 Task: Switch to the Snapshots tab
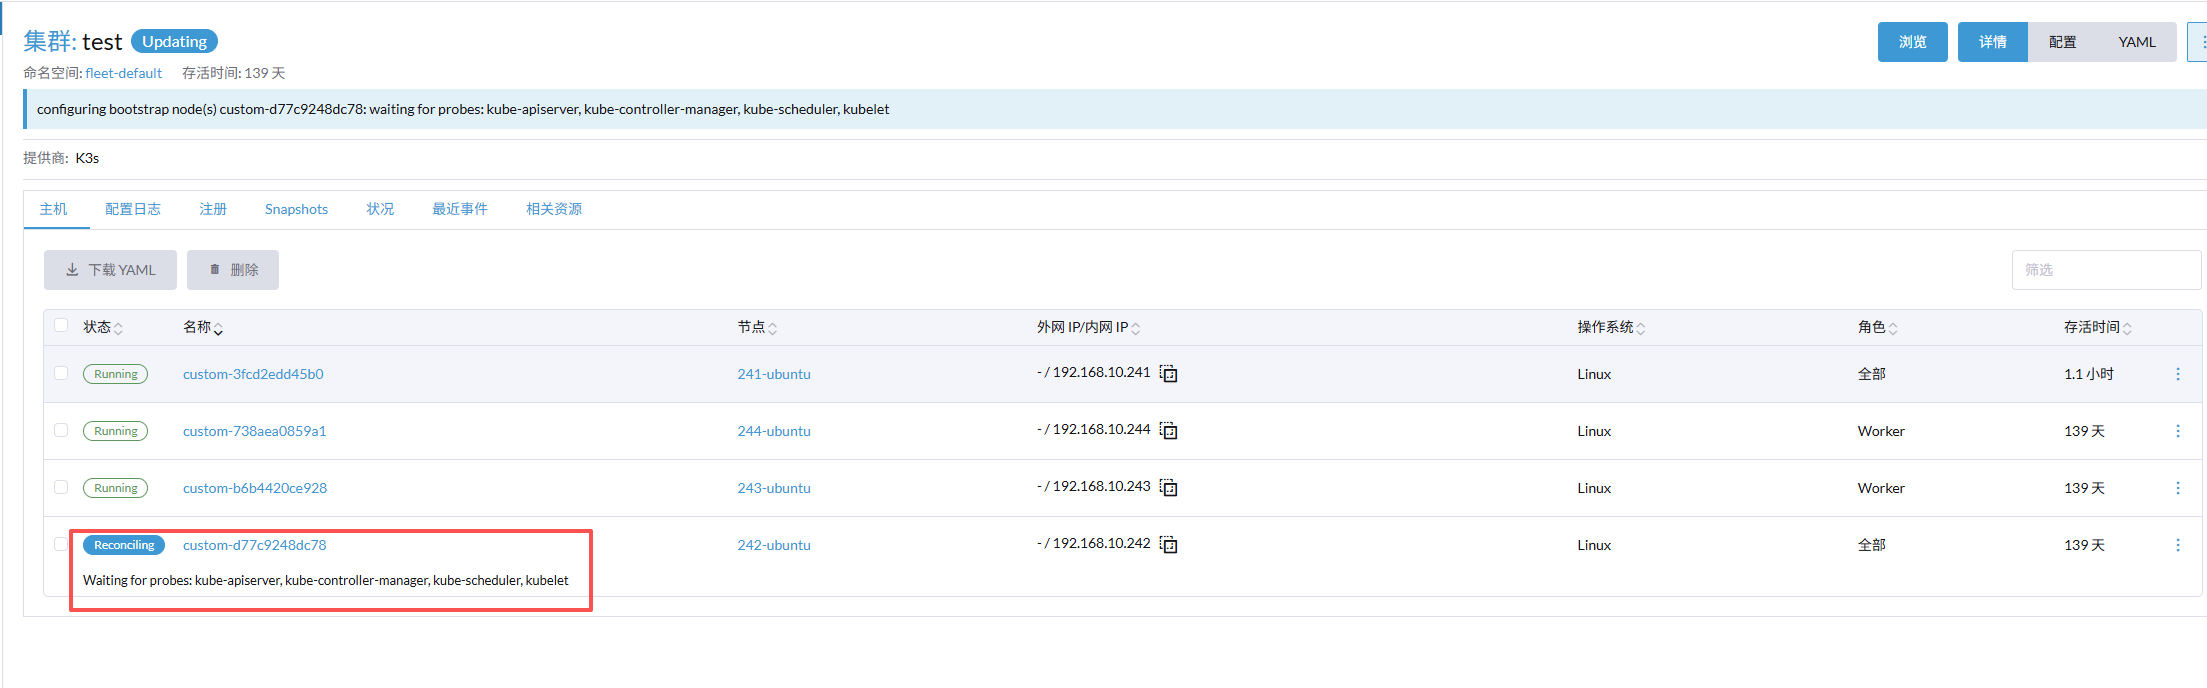click(x=296, y=209)
